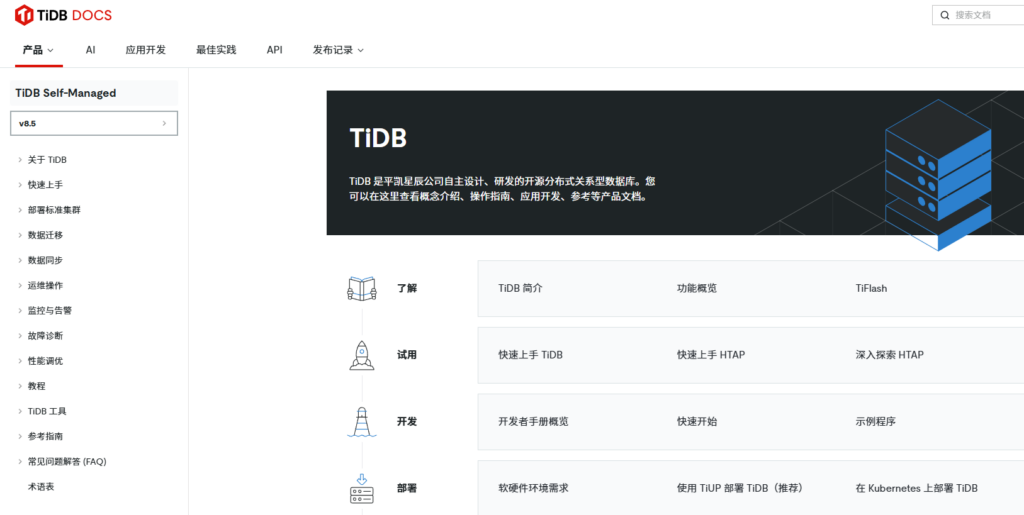Open the 示例程序 link
1024x515 pixels.
(x=876, y=422)
